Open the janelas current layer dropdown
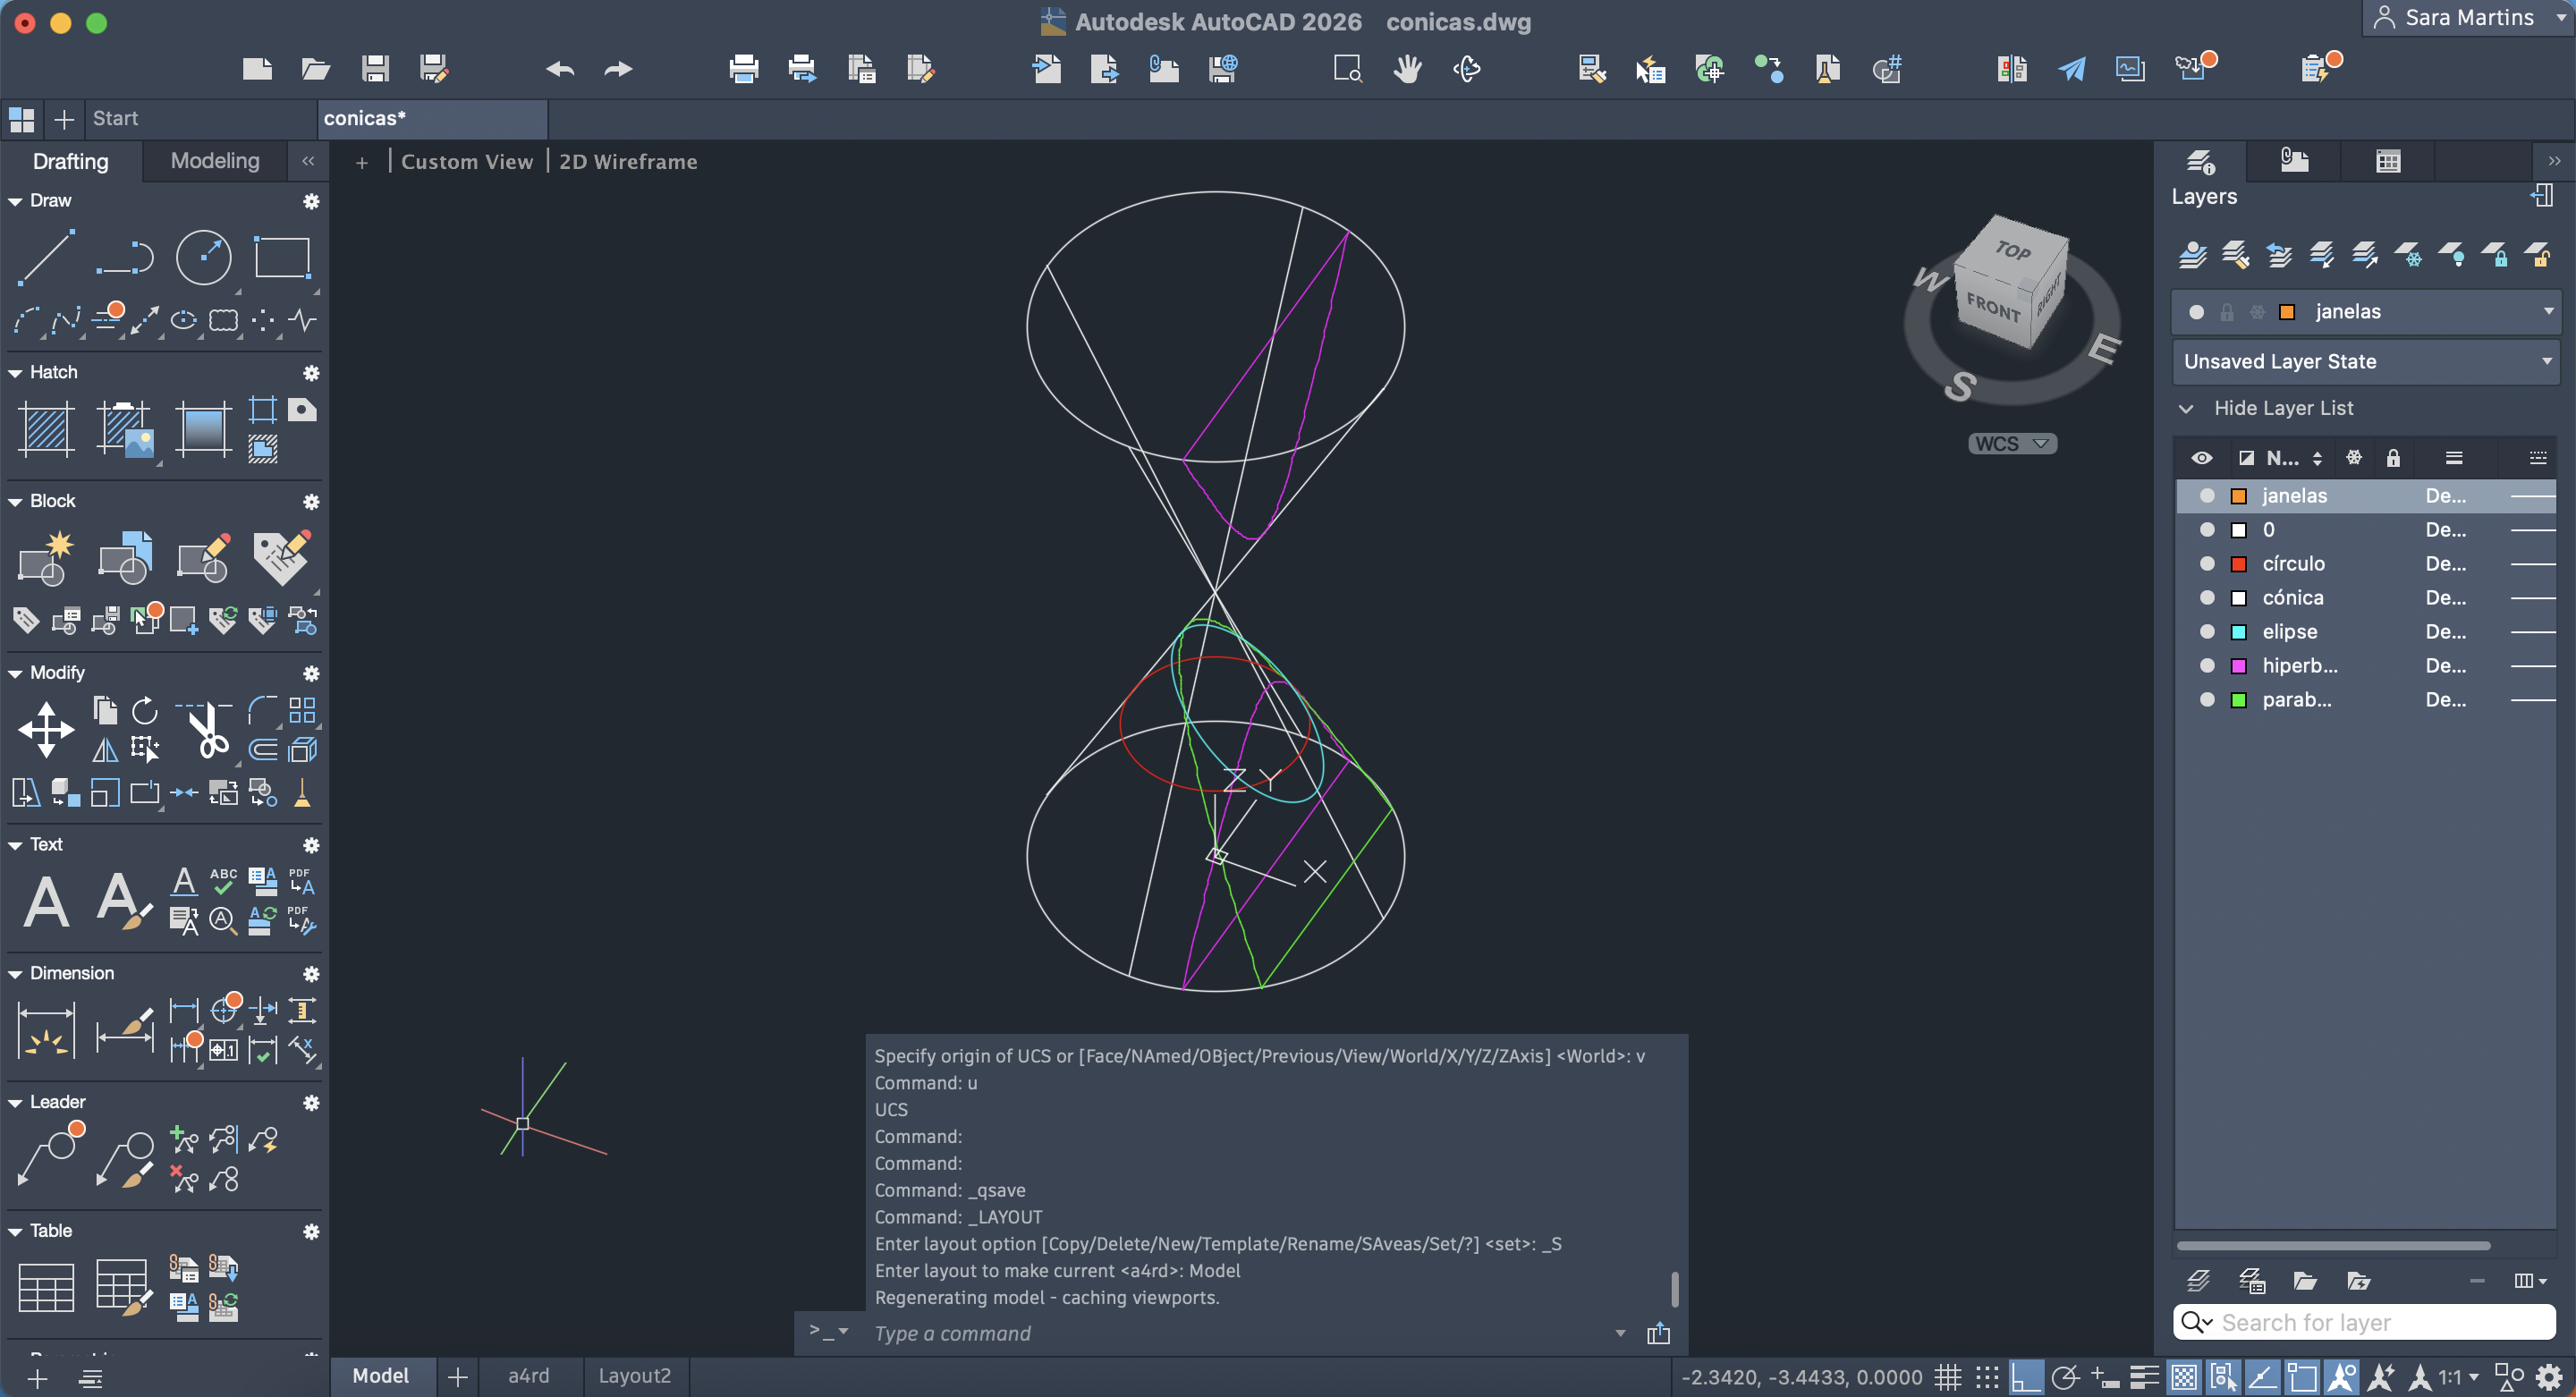This screenshot has width=2576, height=1397. click(2548, 312)
